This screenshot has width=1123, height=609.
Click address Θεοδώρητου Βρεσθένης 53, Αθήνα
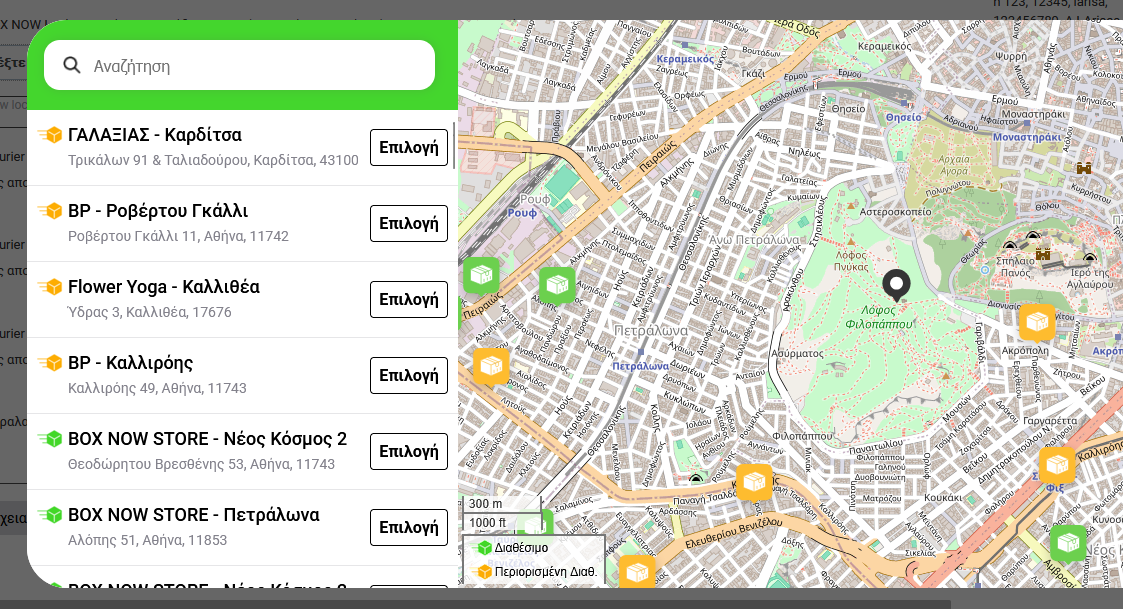pyautogui.click(x=201, y=464)
